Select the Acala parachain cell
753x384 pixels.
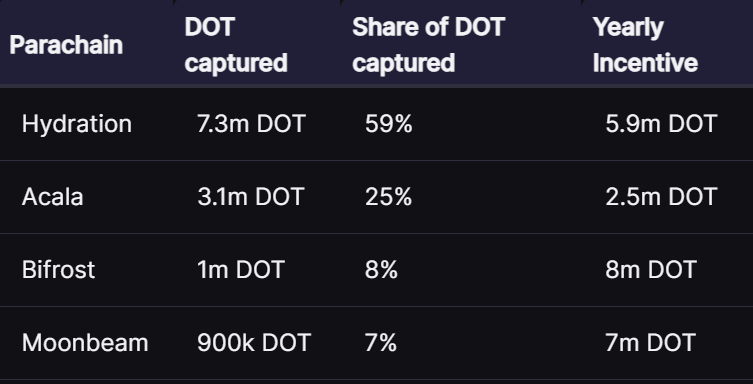52,197
